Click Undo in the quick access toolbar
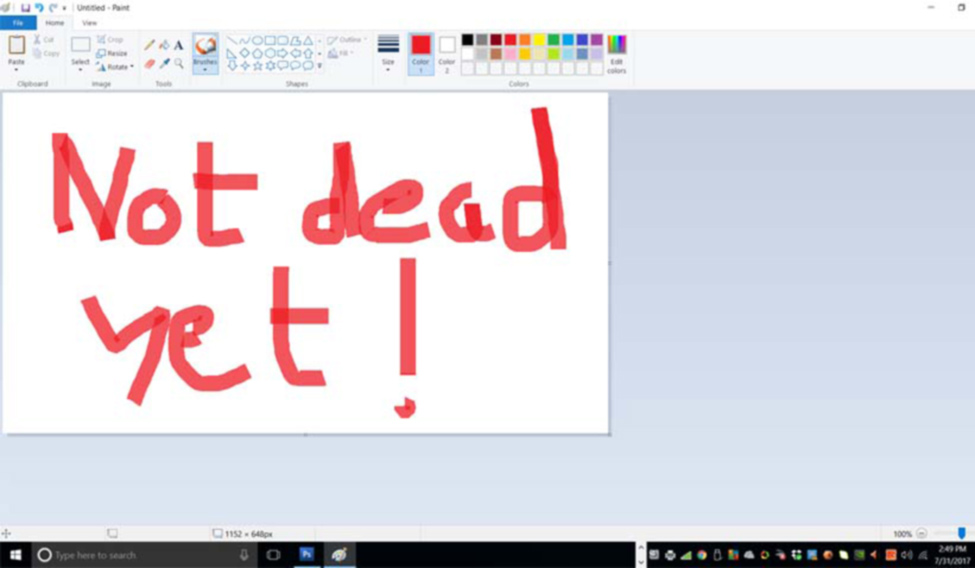975x568 pixels. click(x=39, y=8)
